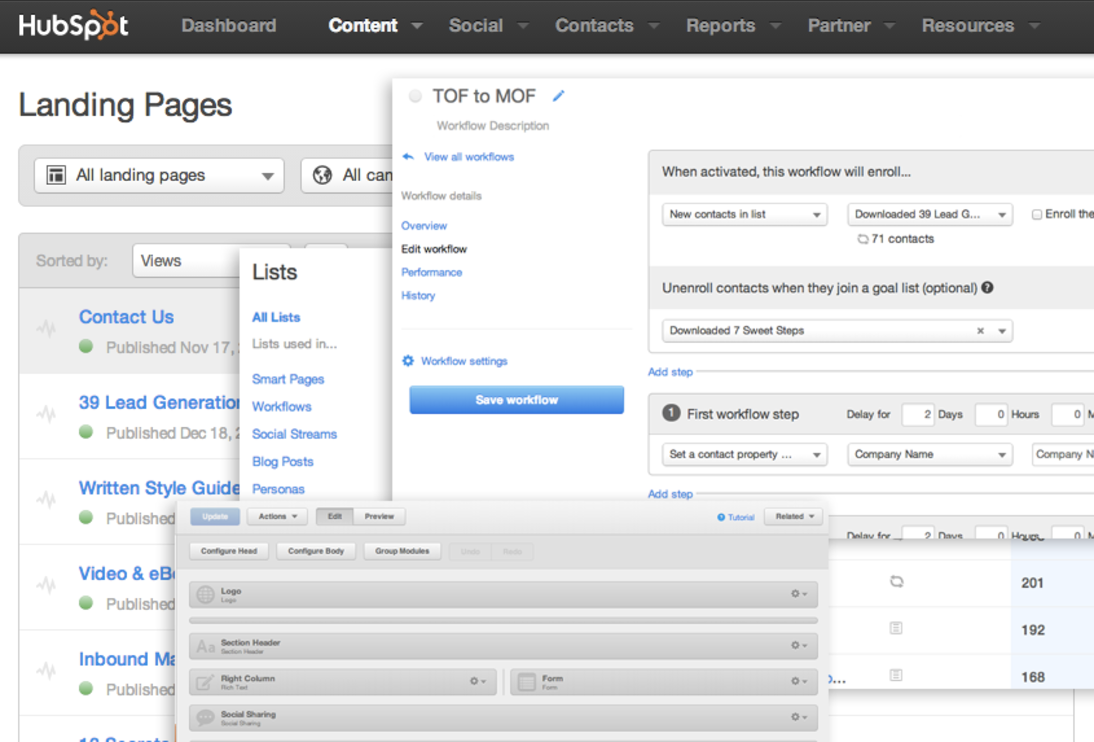This screenshot has height=742, width=1094.
Task: Click the globe icon on Logo module
Action: pyautogui.click(x=205, y=594)
